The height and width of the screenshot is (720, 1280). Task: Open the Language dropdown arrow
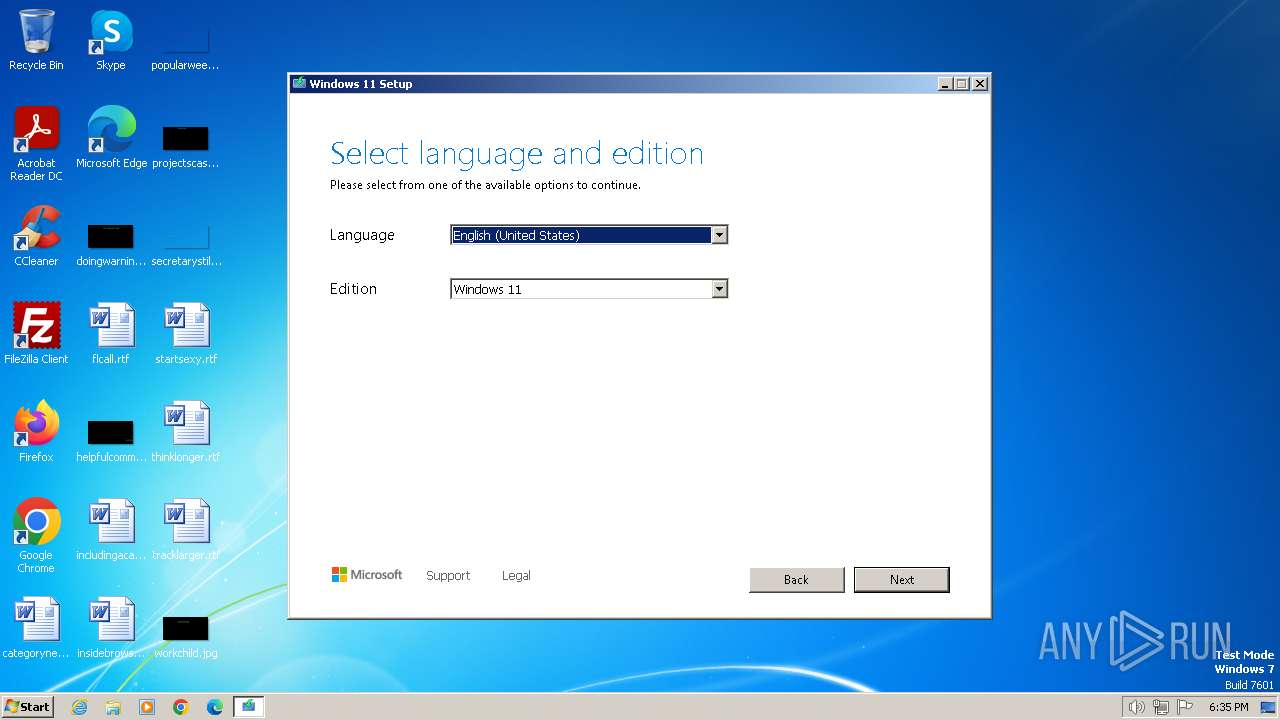[719, 235]
